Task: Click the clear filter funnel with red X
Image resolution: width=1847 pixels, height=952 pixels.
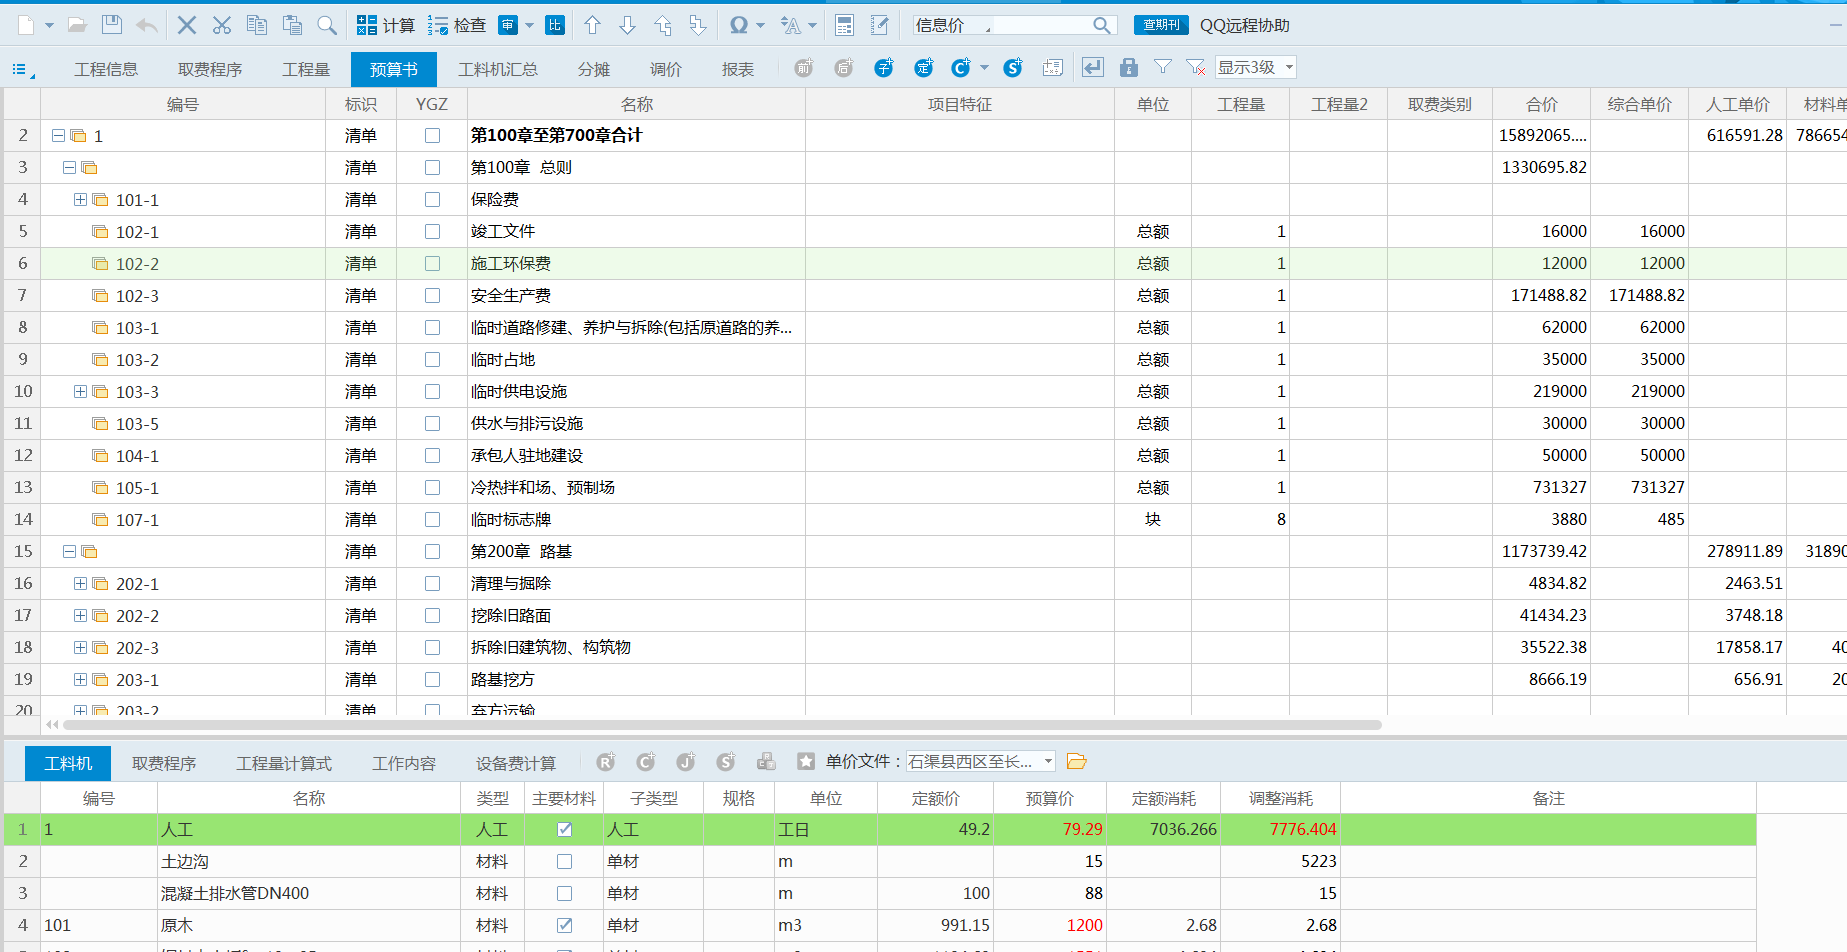Action: (x=1196, y=68)
